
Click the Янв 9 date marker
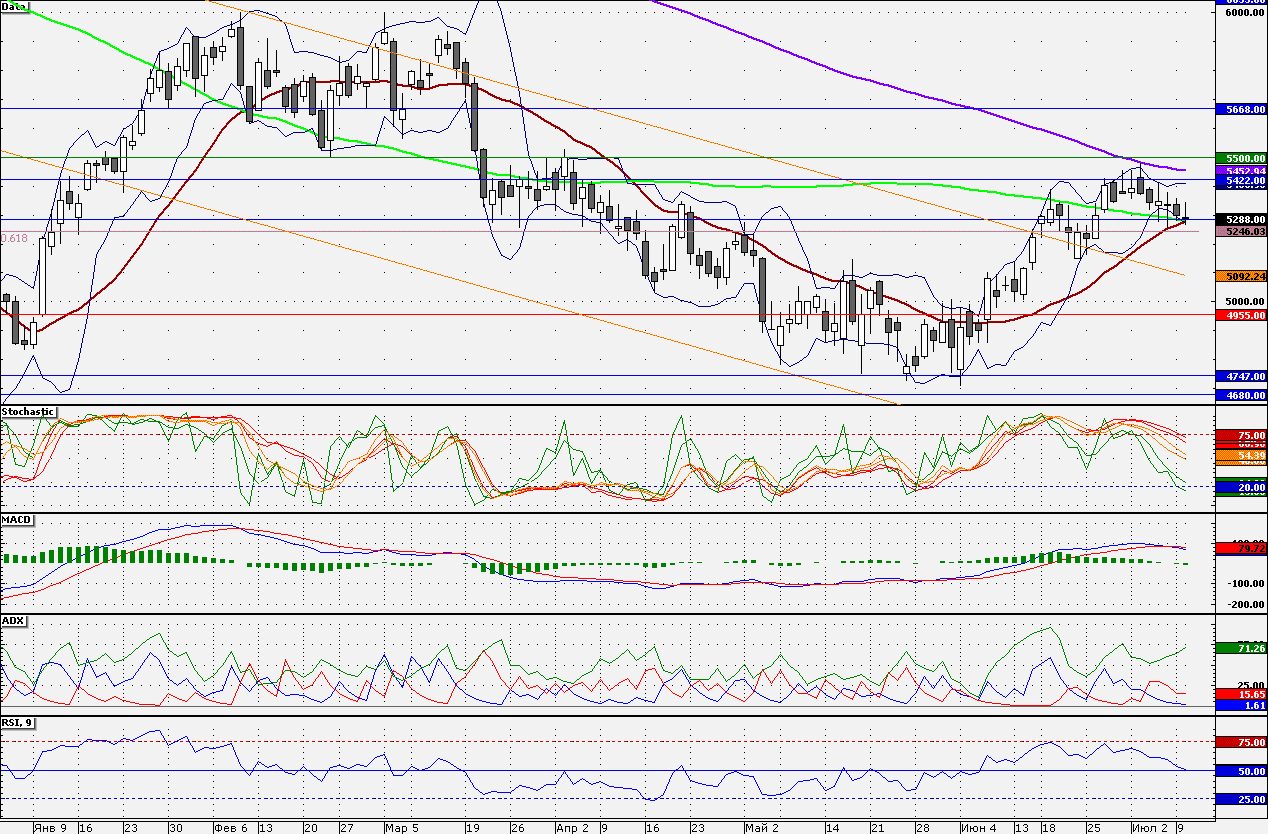click(49, 828)
